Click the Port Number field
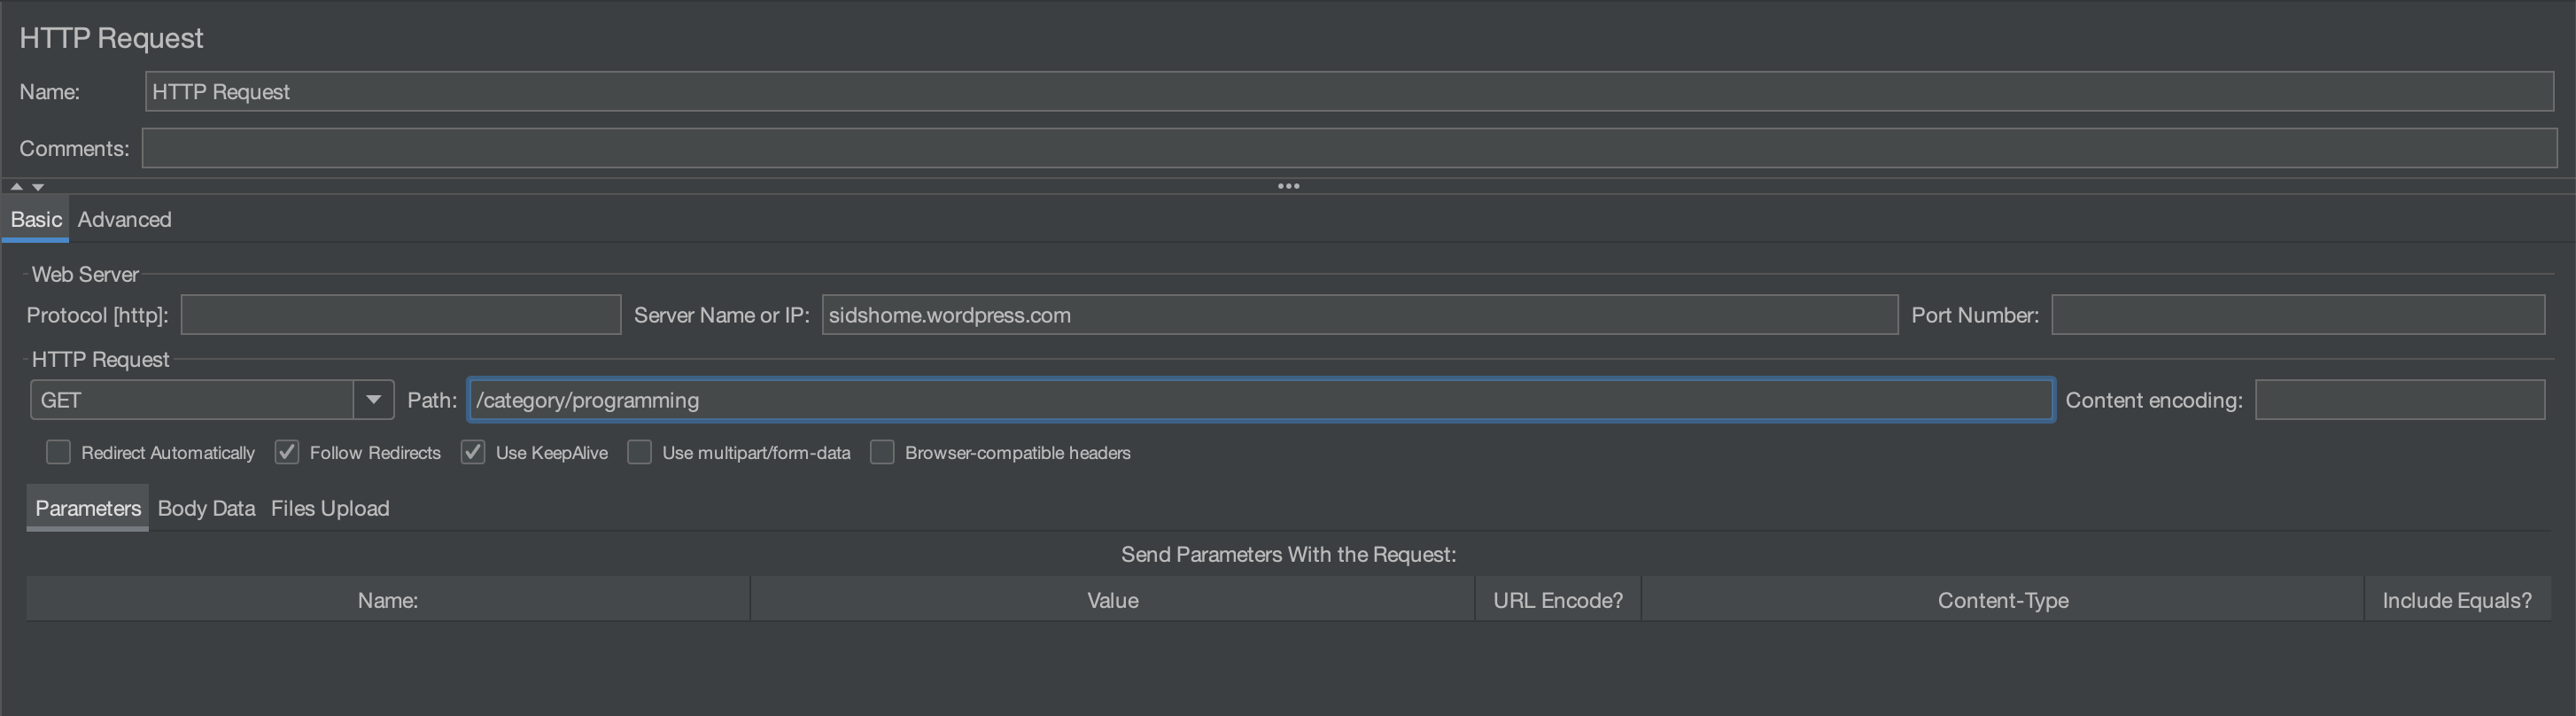The width and height of the screenshot is (2576, 716). pyautogui.click(x=2297, y=315)
